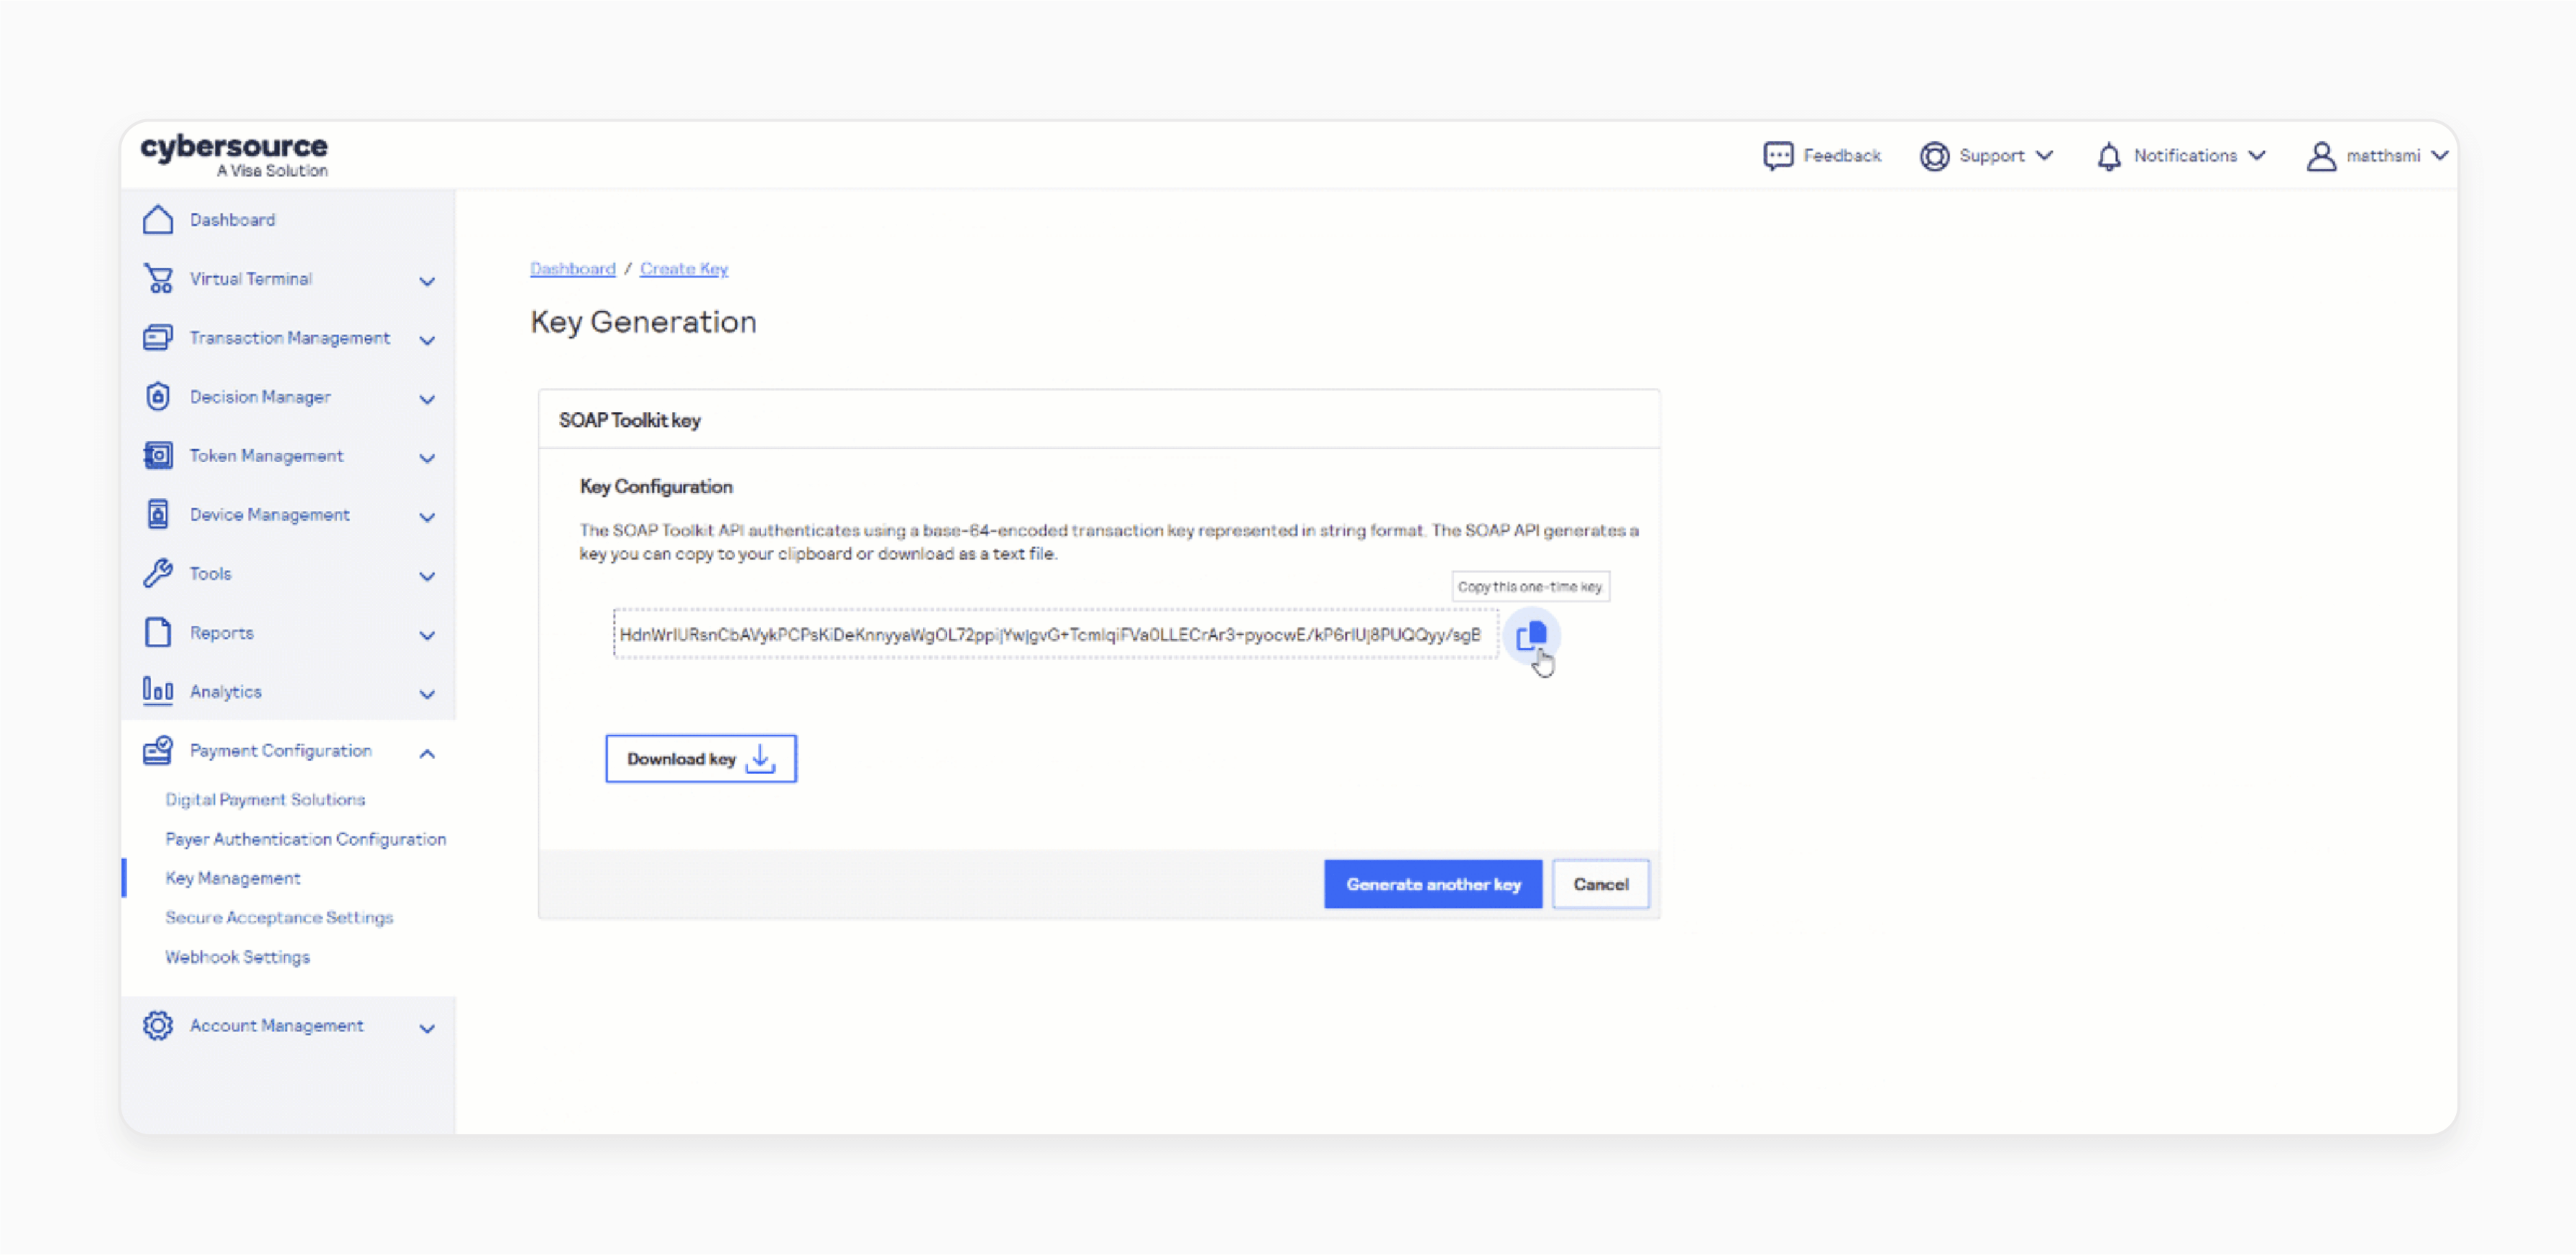Click the Cybersource logo

tap(234, 155)
